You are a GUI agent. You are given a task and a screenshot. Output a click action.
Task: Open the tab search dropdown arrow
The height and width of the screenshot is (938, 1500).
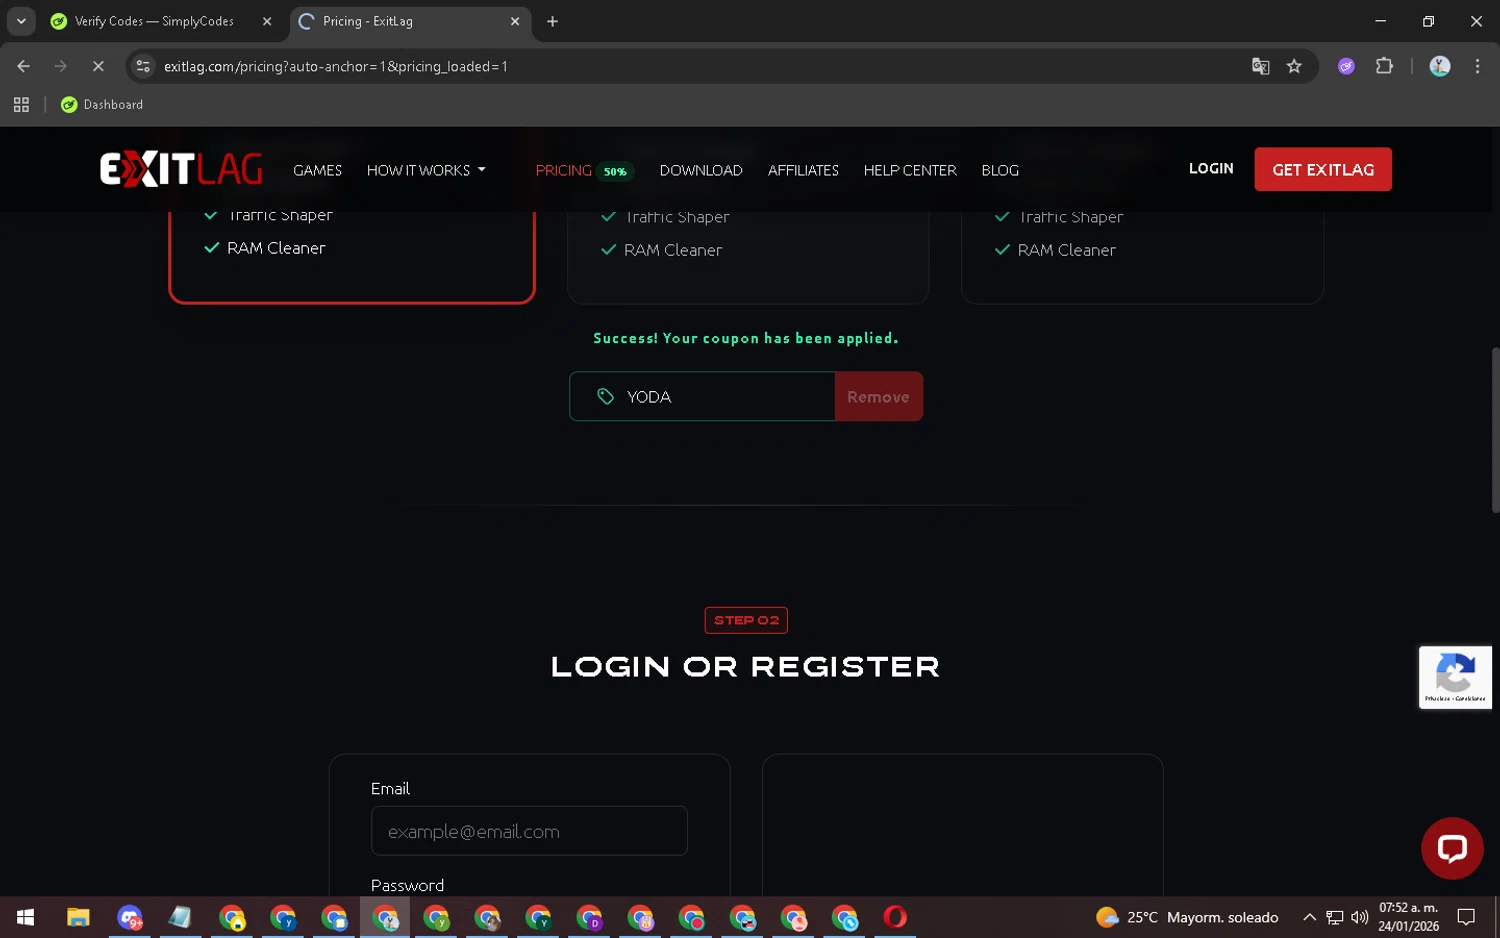21,21
